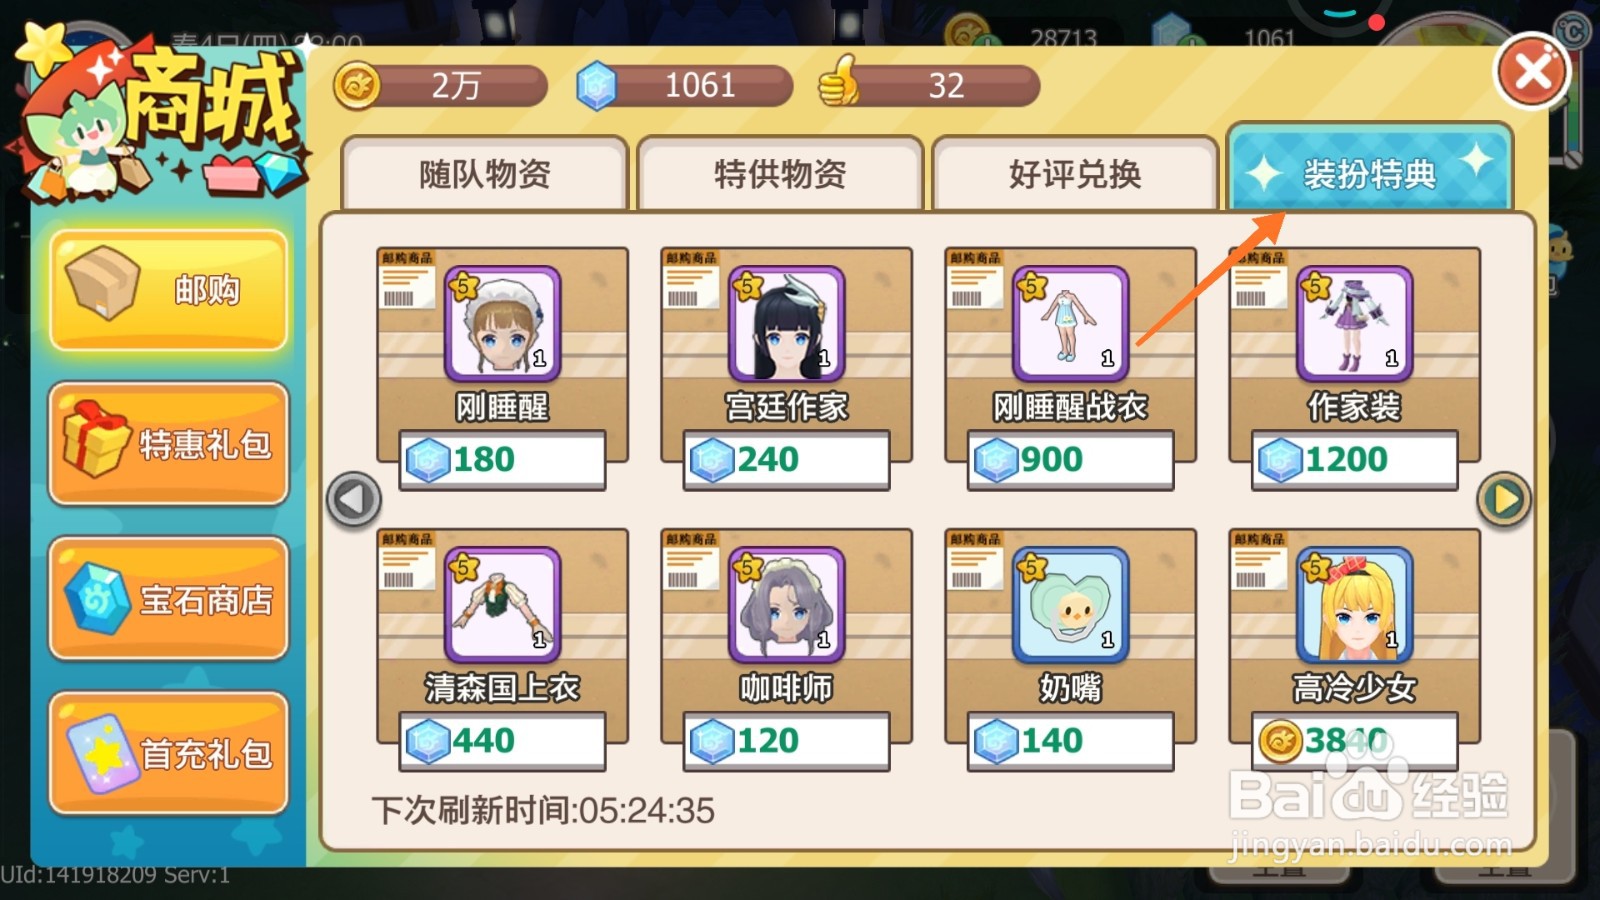This screenshot has width=1600, height=900.
Task: Choose the 刚睡醒战衣 outfit icon
Action: click(x=1070, y=323)
